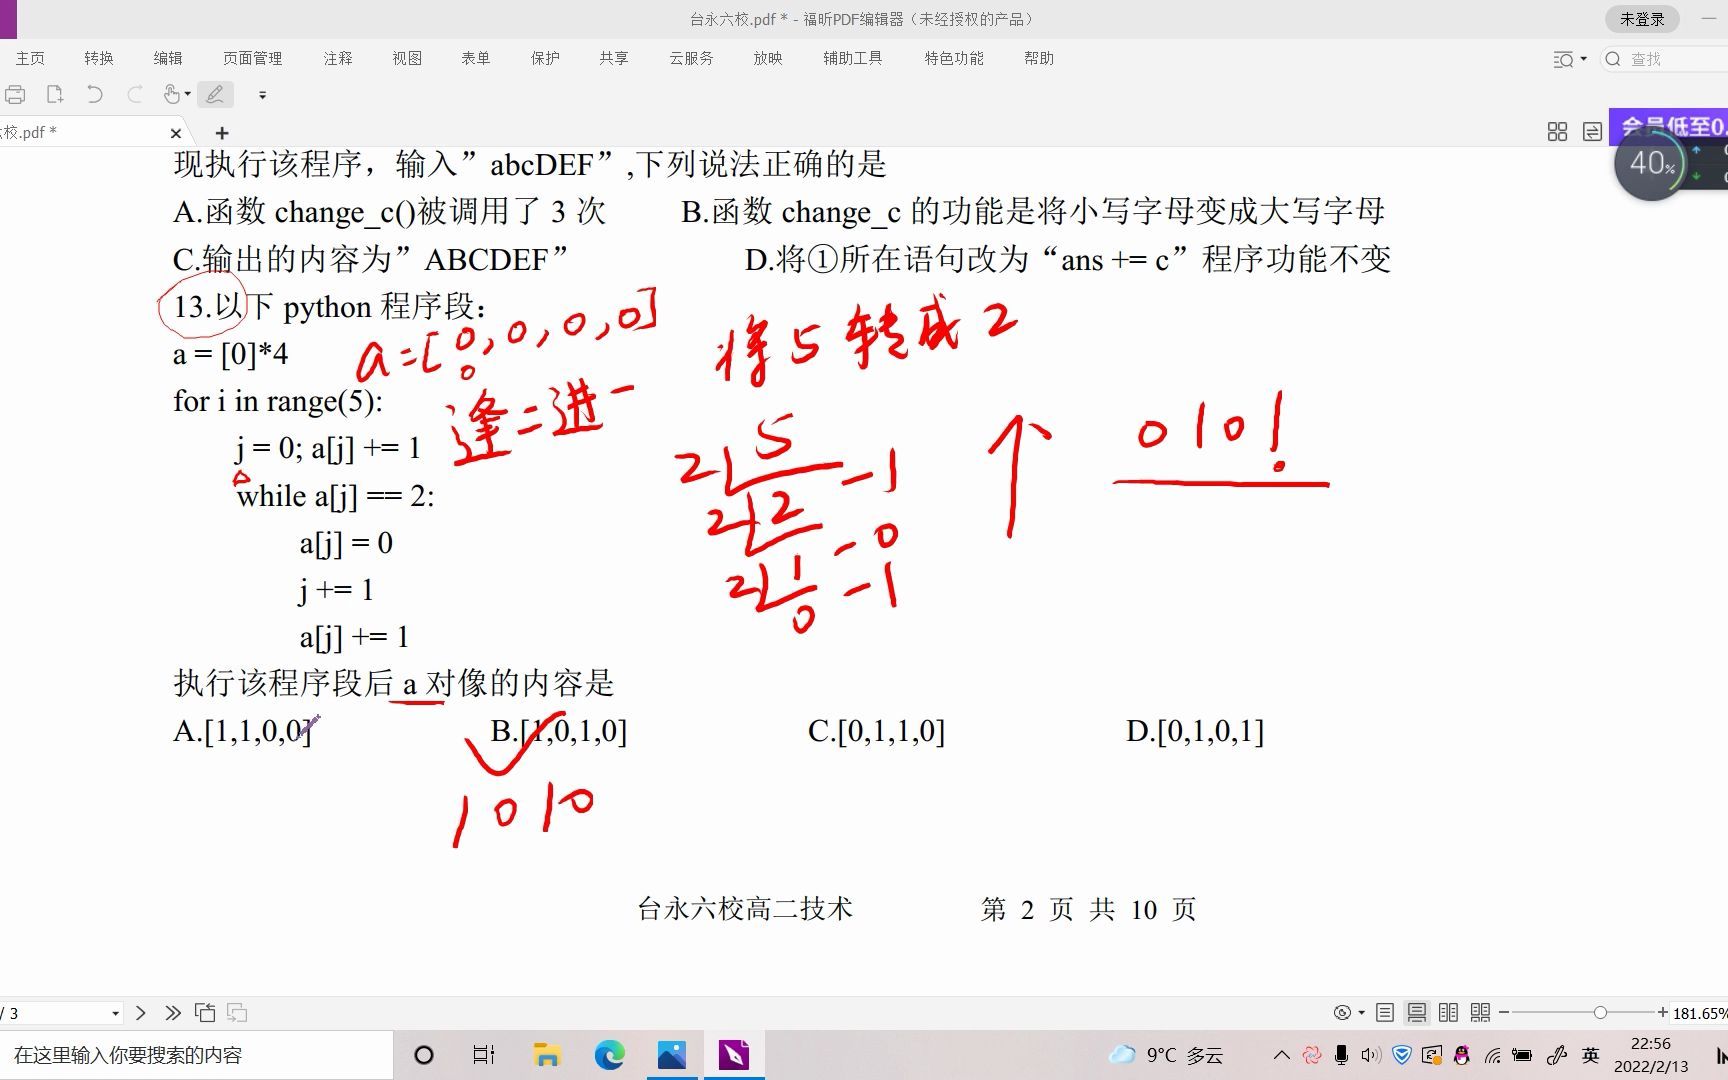Click the 未登录 login button
The width and height of the screenshot is (1728, 1080).
coord(1642,18)
